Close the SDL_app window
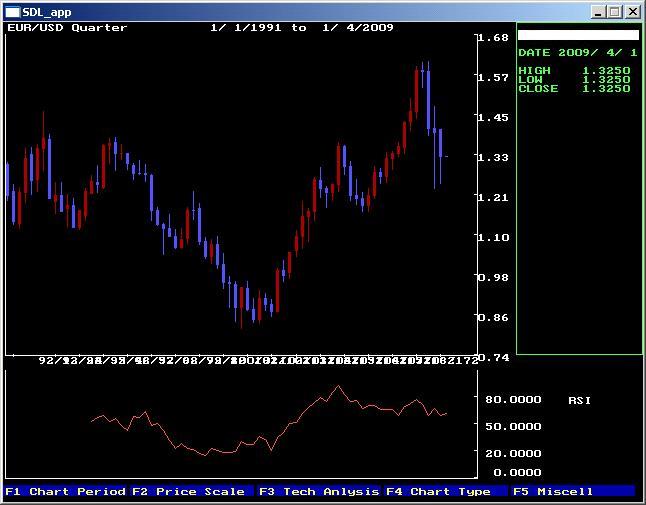This screenshot has width=646, height=505. pos(632,12)
